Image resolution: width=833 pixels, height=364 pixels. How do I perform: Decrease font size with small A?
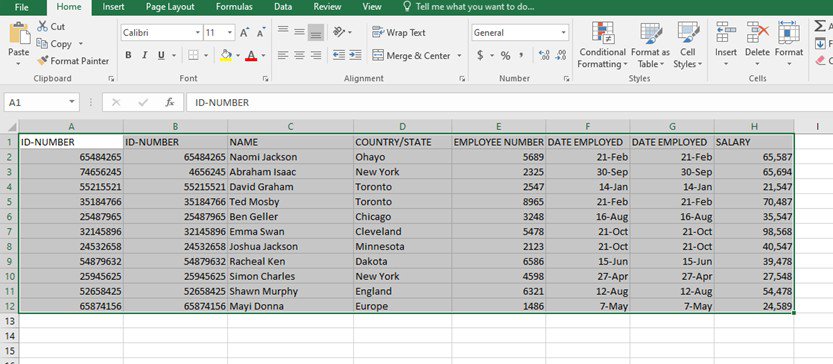point(260,33)
